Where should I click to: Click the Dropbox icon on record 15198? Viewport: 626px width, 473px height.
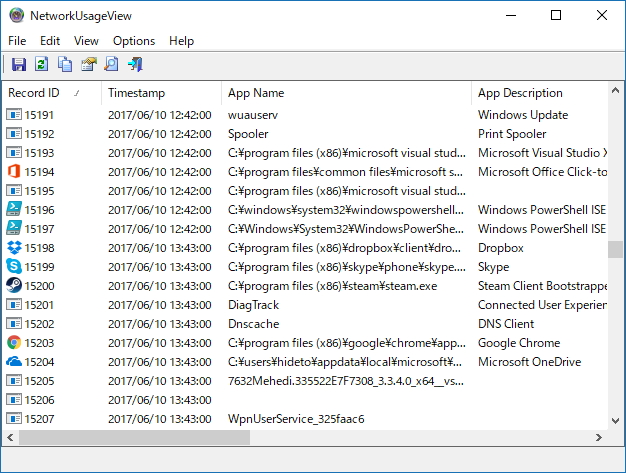coord(14,248)
